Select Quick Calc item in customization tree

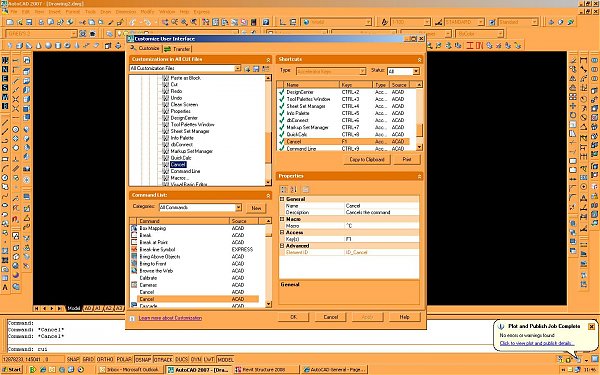pos(181,158)
